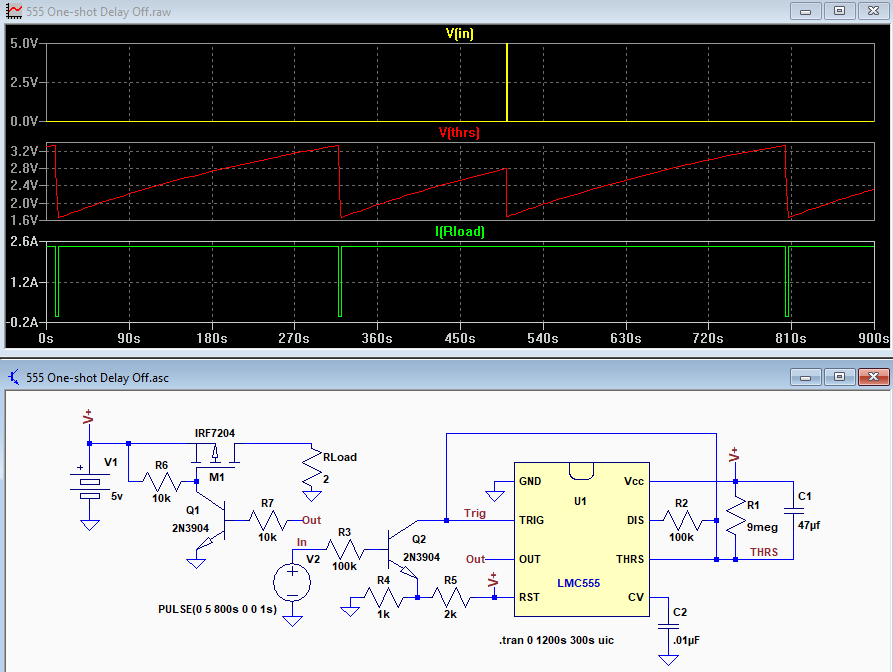Click the yellow V(in) pulse near 500s
893x672 pixels.
pyautogui.click(x=507, y=82)
